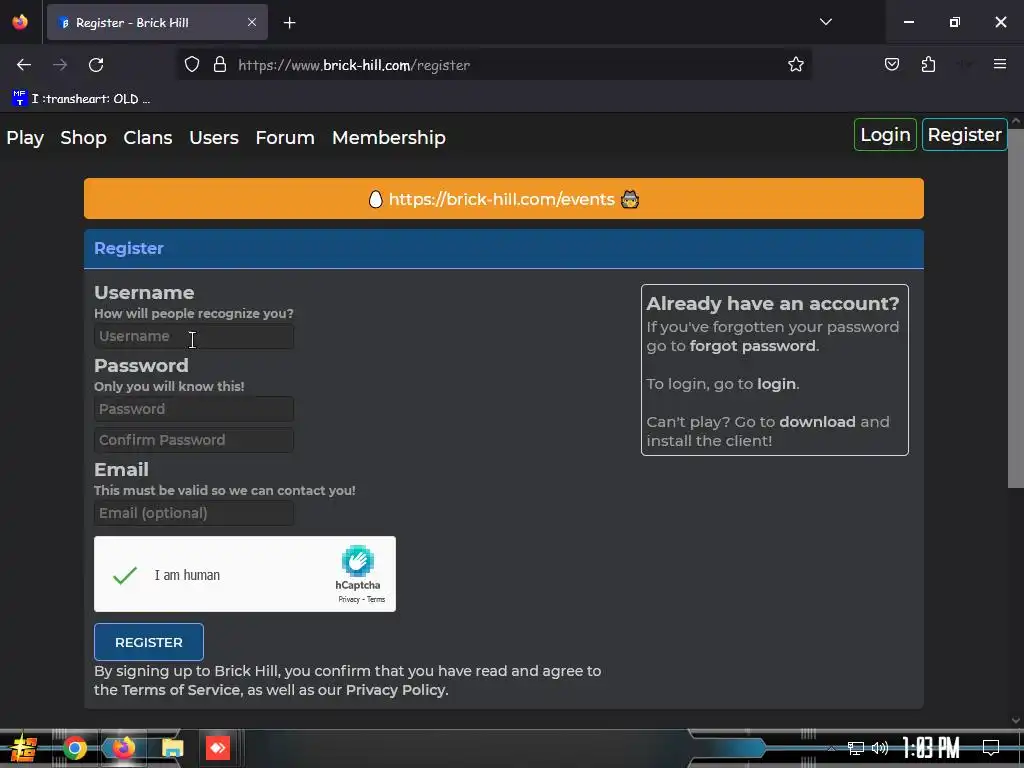
Task: Open a new tab with the plus icon
Action: (289, 23)
